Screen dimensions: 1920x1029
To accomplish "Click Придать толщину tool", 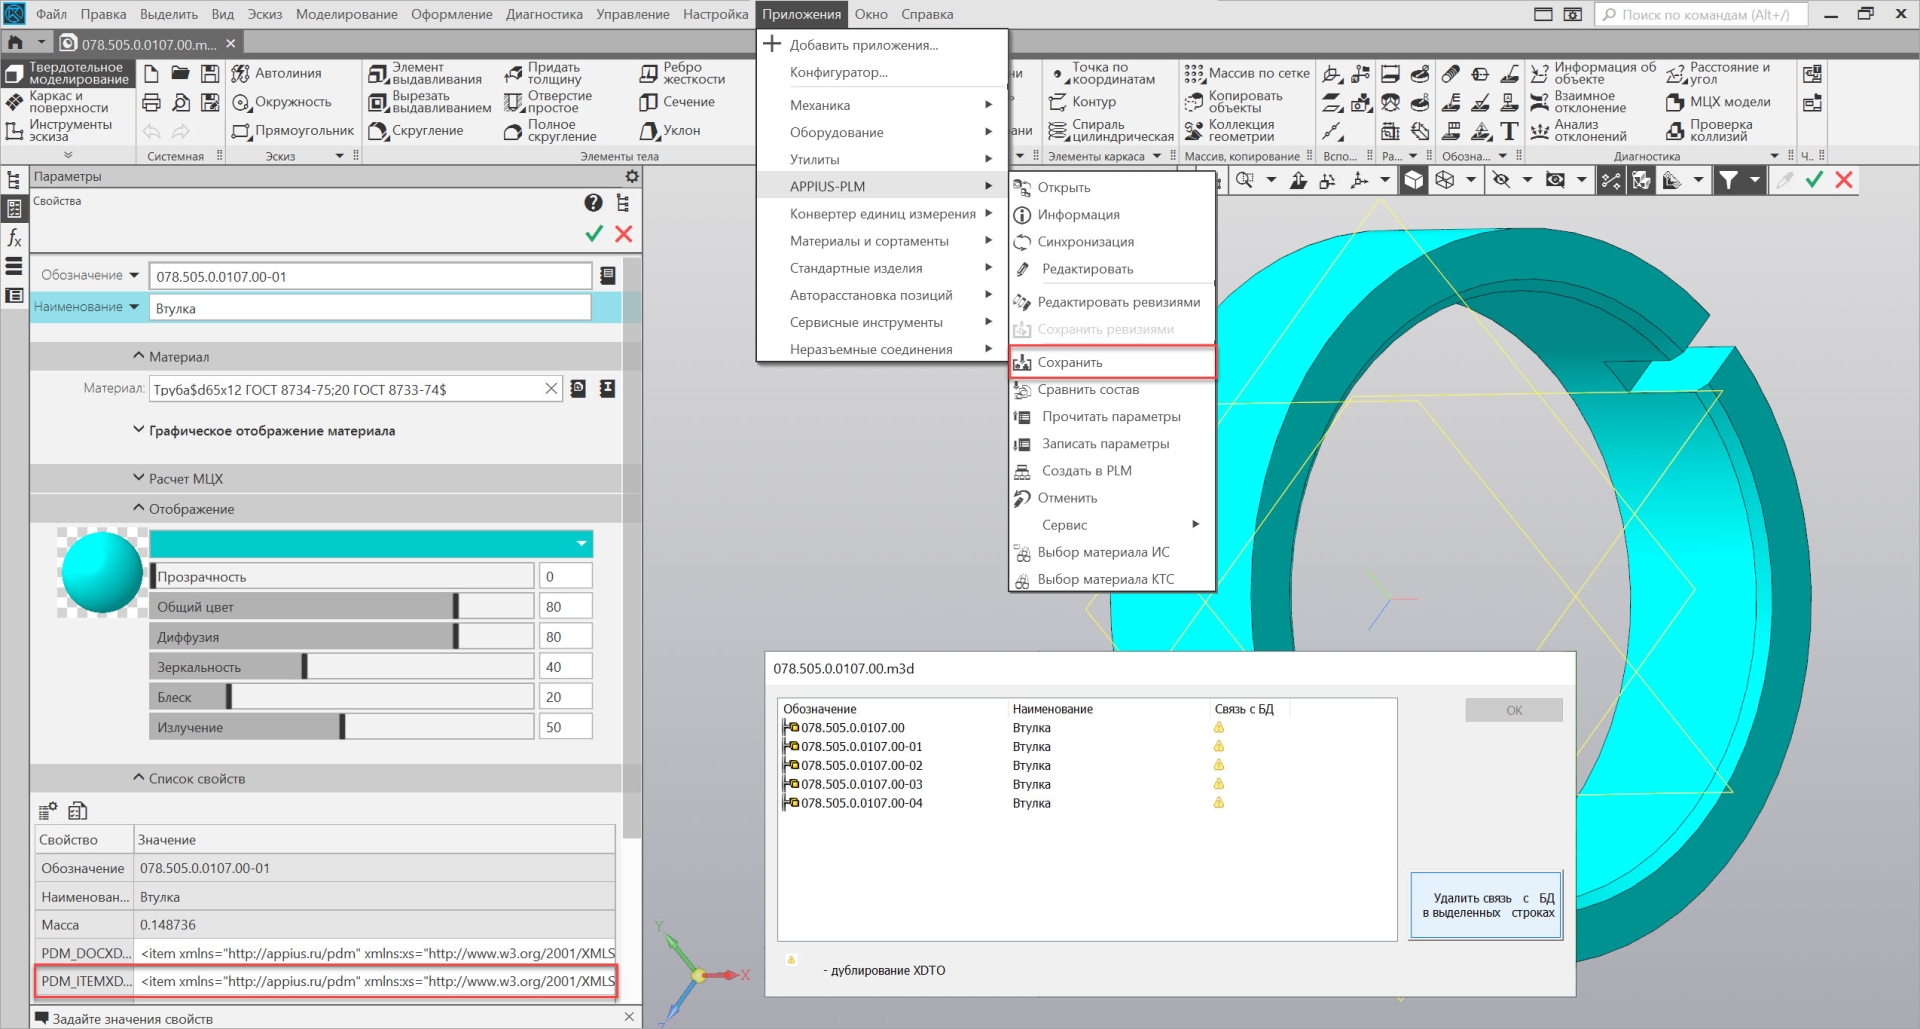I will click(x=543, y=73).
